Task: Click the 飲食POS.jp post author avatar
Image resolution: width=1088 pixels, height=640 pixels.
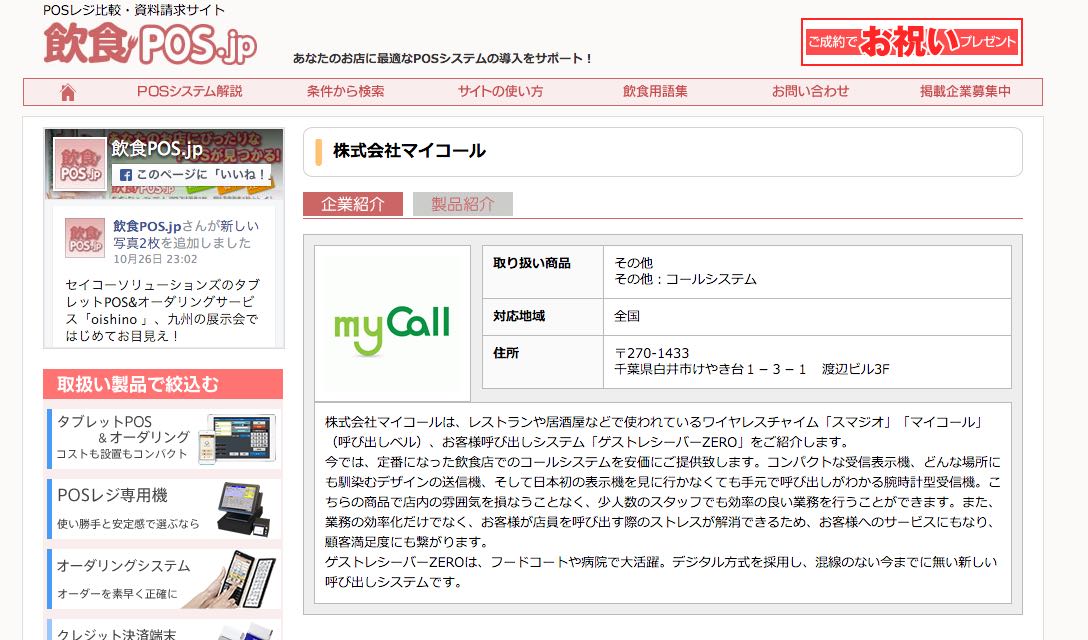Action: 85,238
